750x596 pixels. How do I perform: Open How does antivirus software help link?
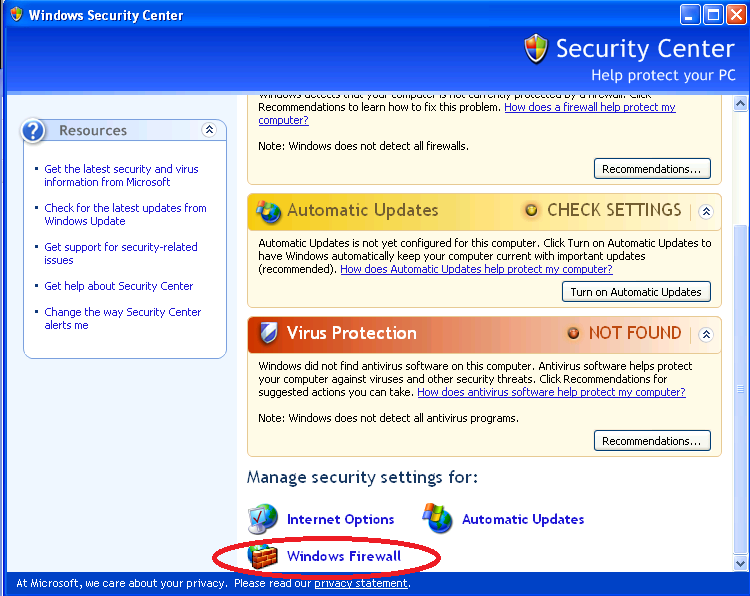pyautogui.click(x=551, y=392)
